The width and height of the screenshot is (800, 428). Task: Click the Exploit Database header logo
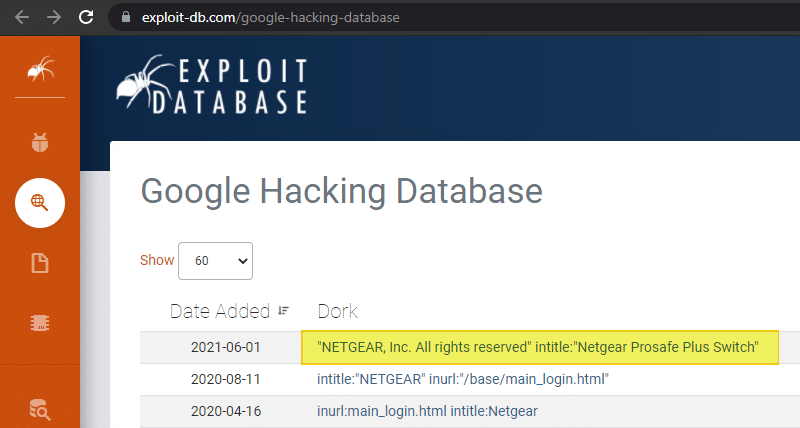[213, 85]
